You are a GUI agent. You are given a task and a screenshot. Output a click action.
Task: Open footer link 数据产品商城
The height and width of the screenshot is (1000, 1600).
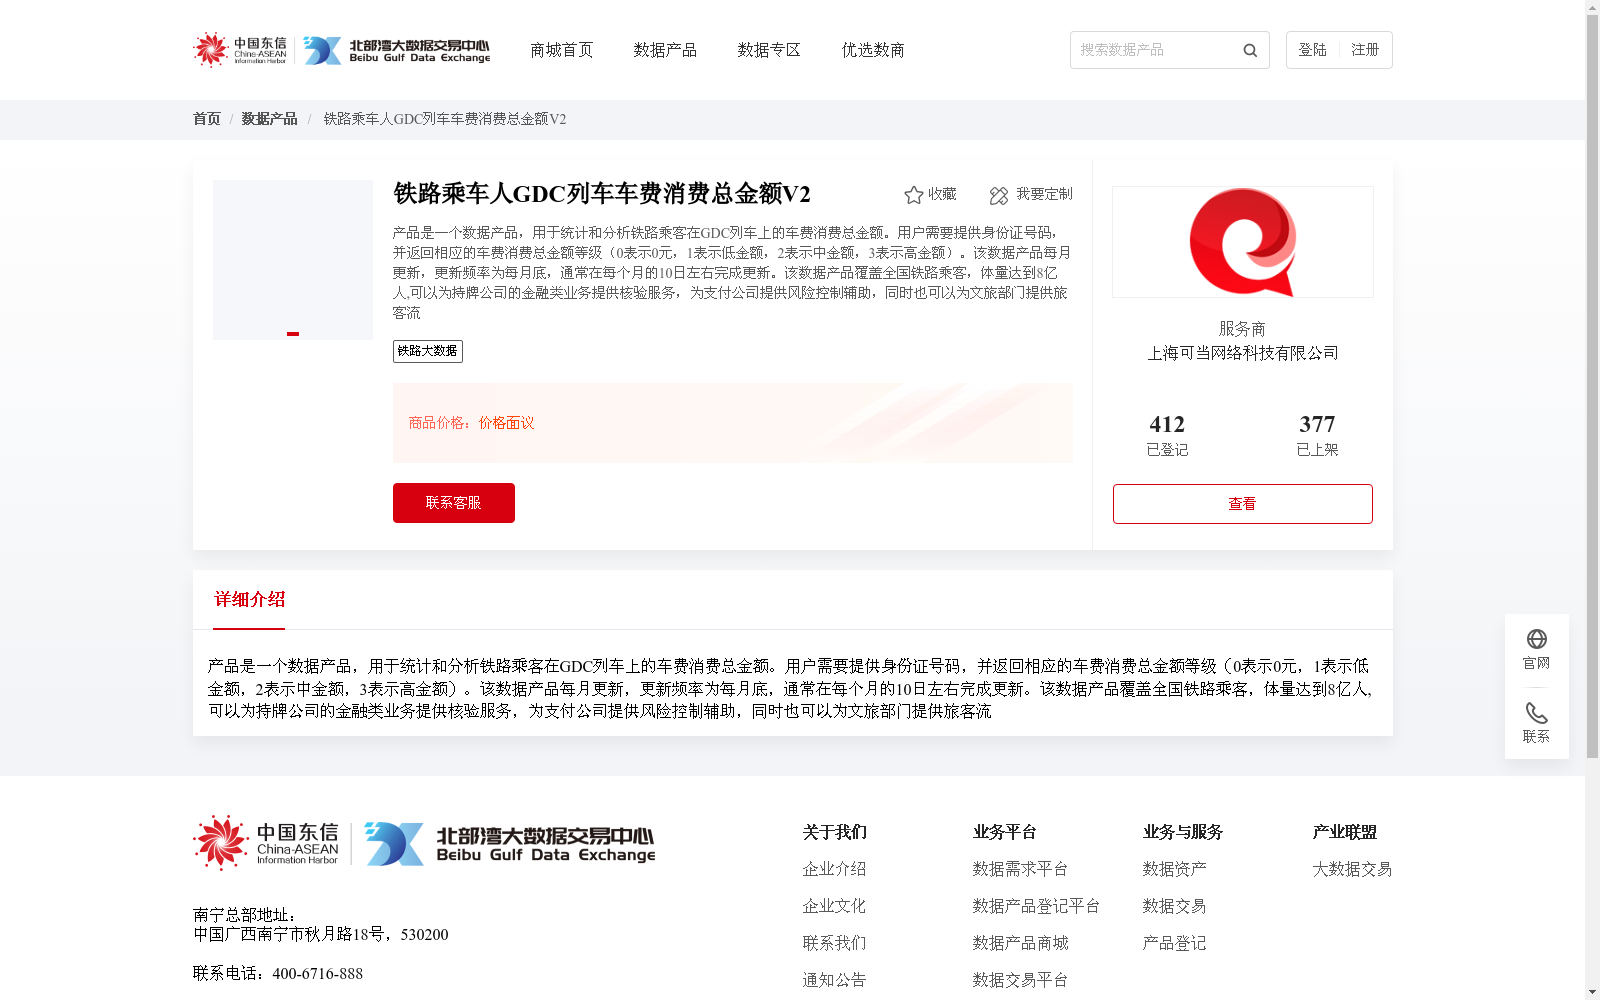coord(1020,943)
